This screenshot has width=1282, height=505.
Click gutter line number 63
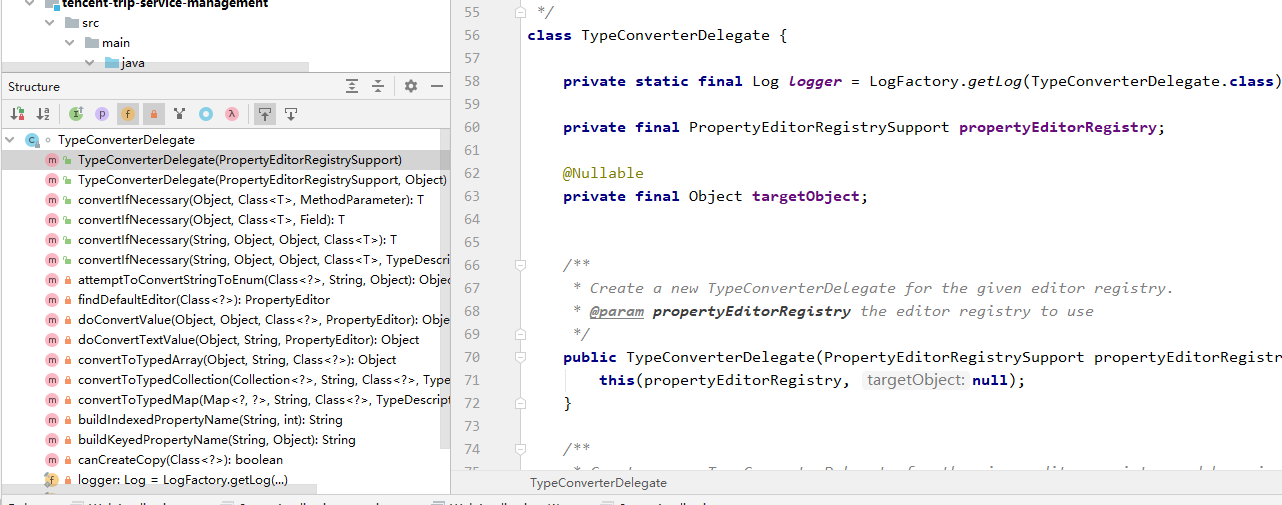[473, 196]
